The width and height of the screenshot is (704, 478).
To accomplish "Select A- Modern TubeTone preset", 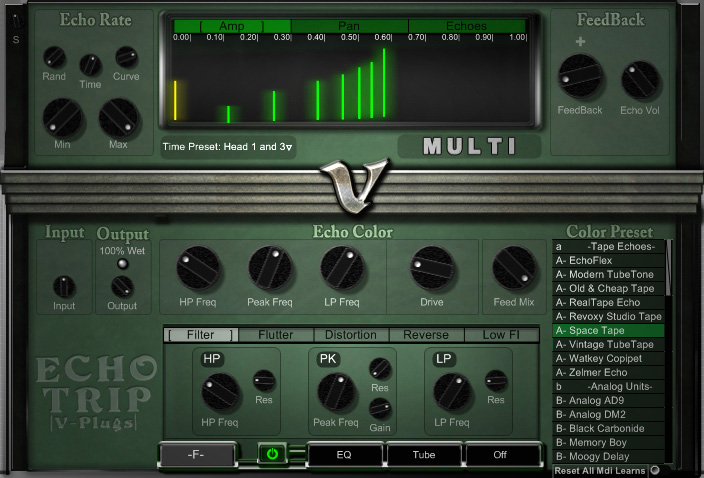I will (x=608, y=274).
